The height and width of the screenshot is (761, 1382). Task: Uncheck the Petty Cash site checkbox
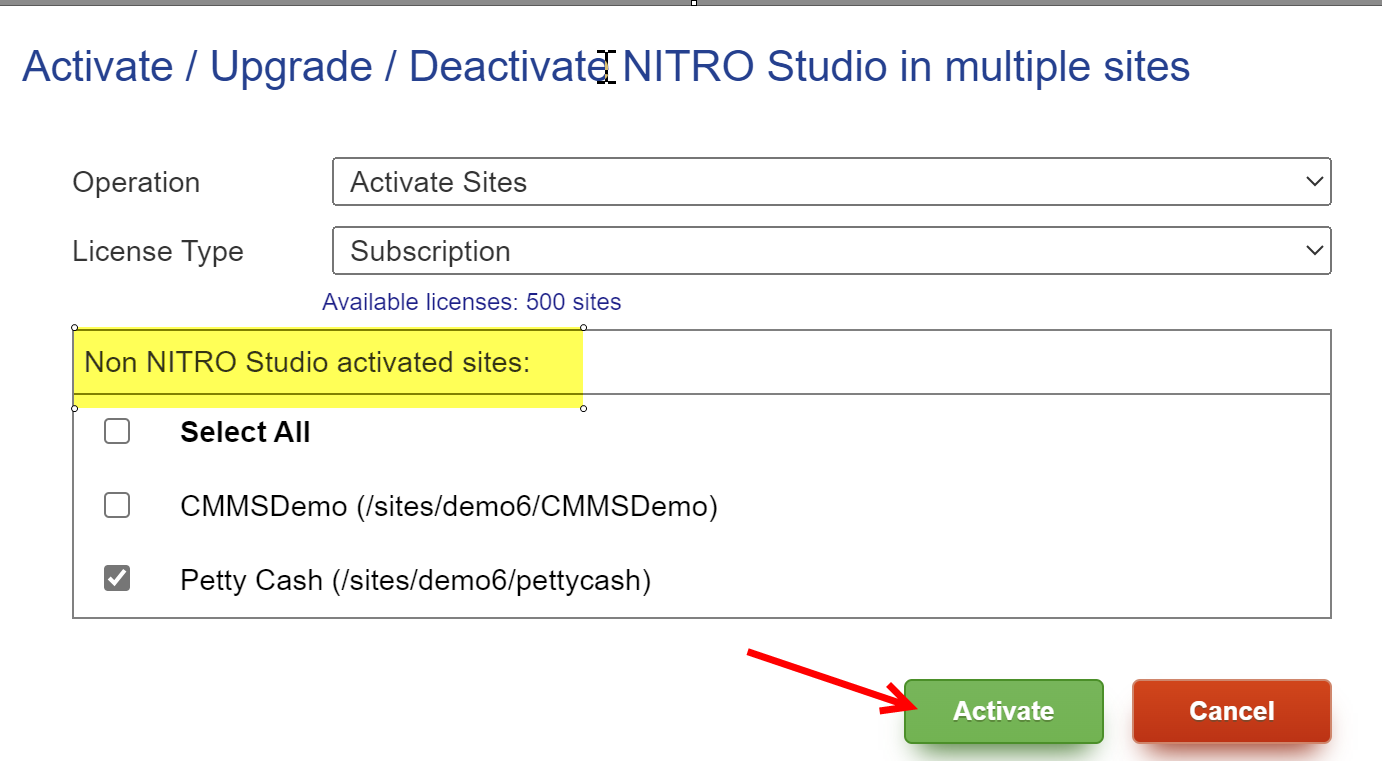(x=117, y=578)
